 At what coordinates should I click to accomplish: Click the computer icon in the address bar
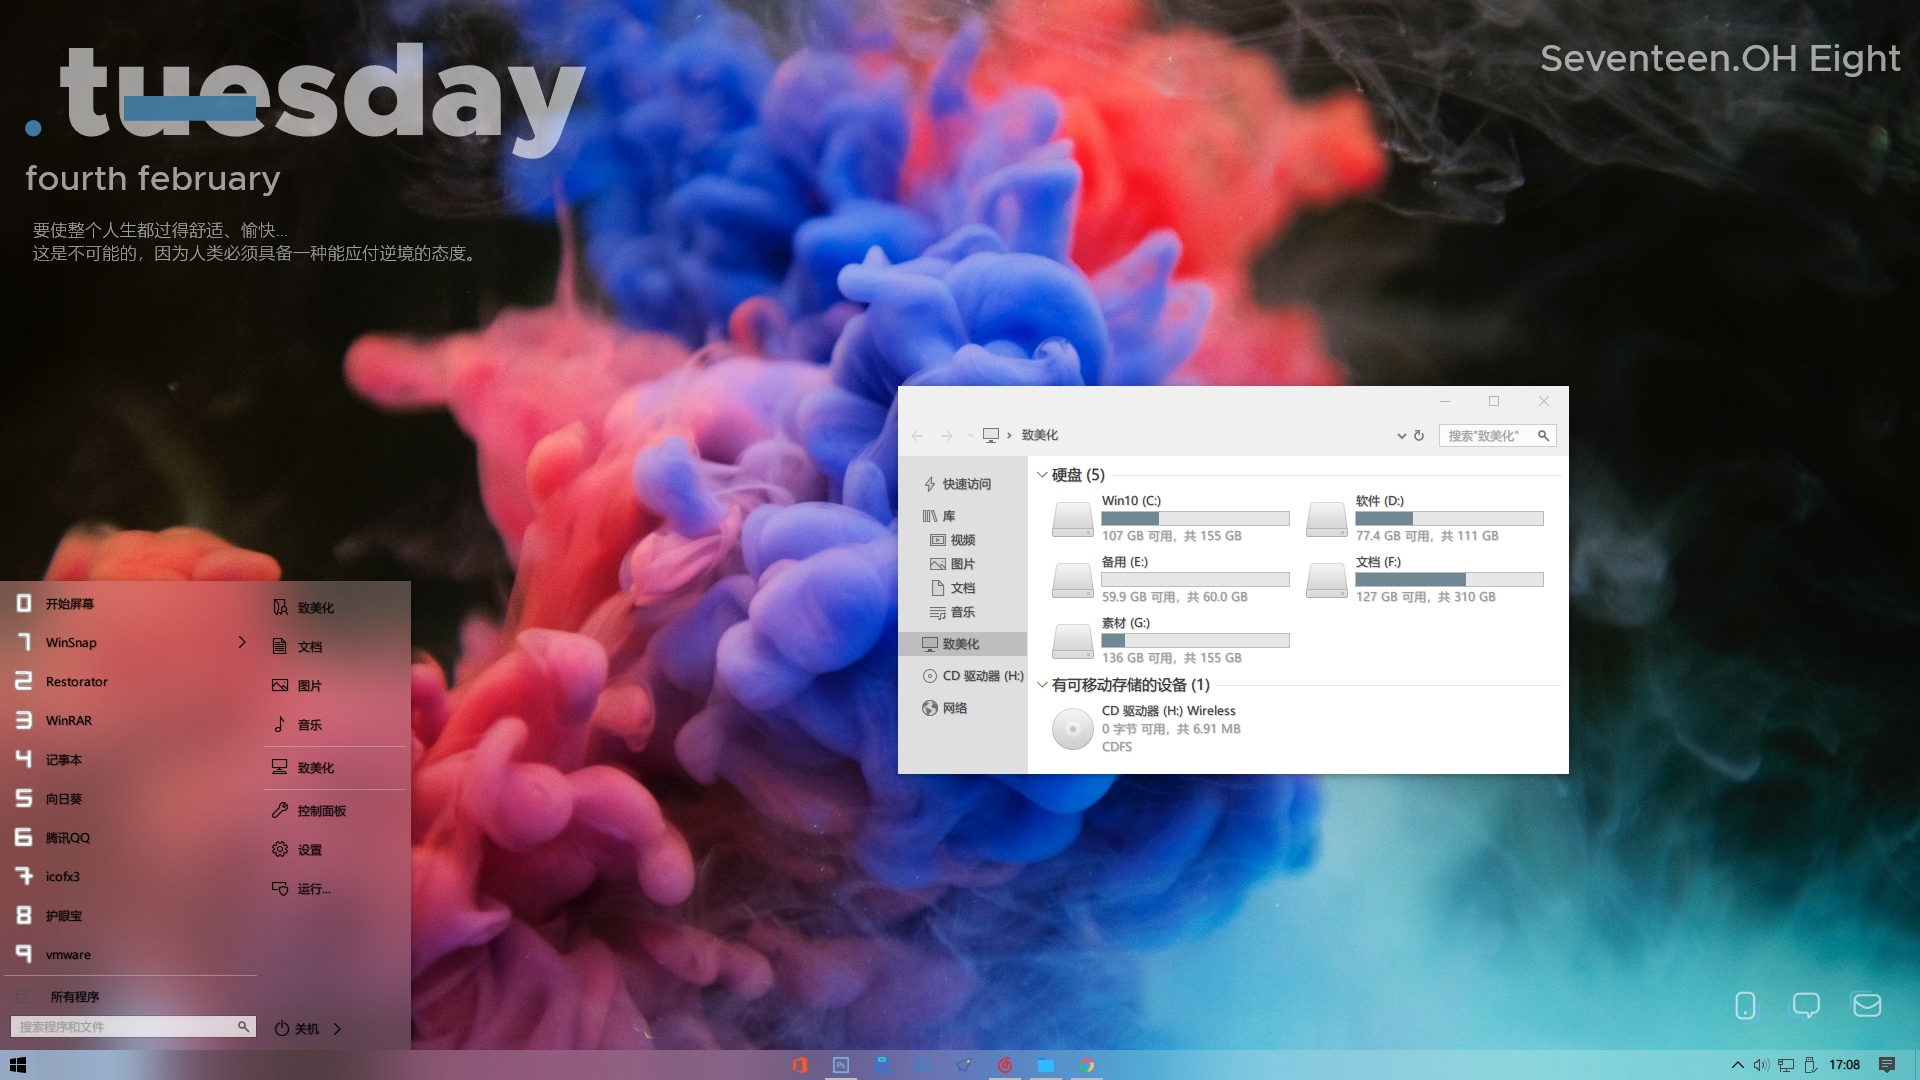pos(991,435)
